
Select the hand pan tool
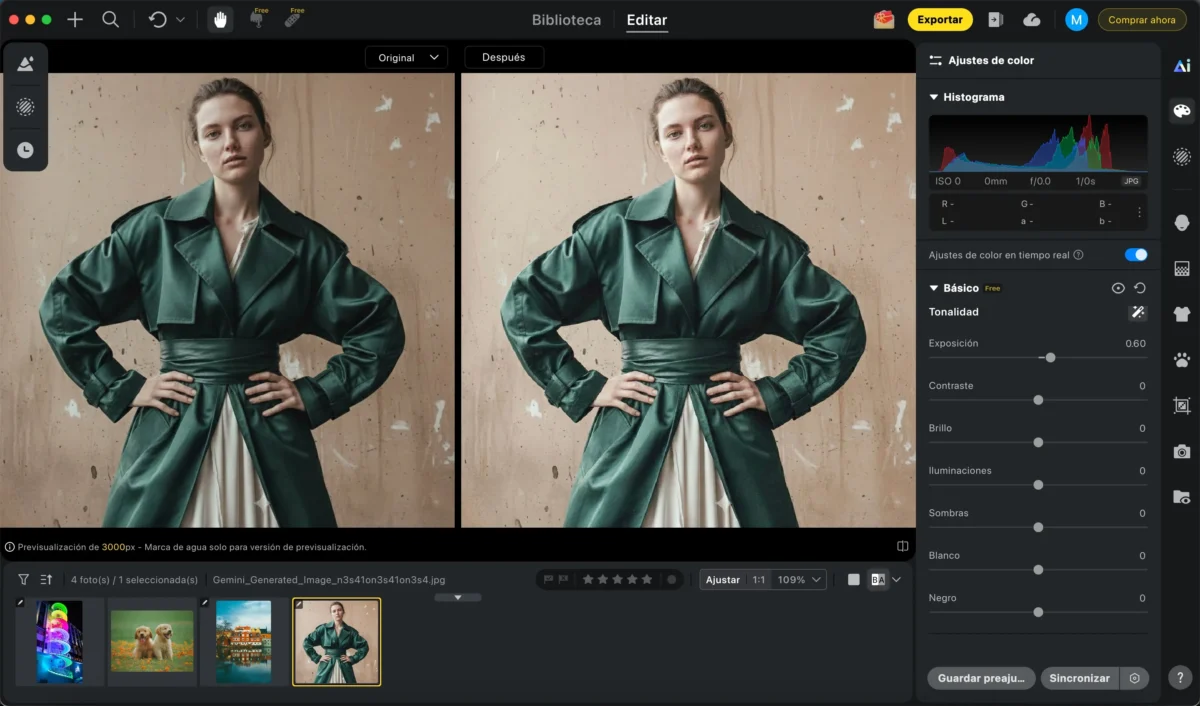(220, 20)
